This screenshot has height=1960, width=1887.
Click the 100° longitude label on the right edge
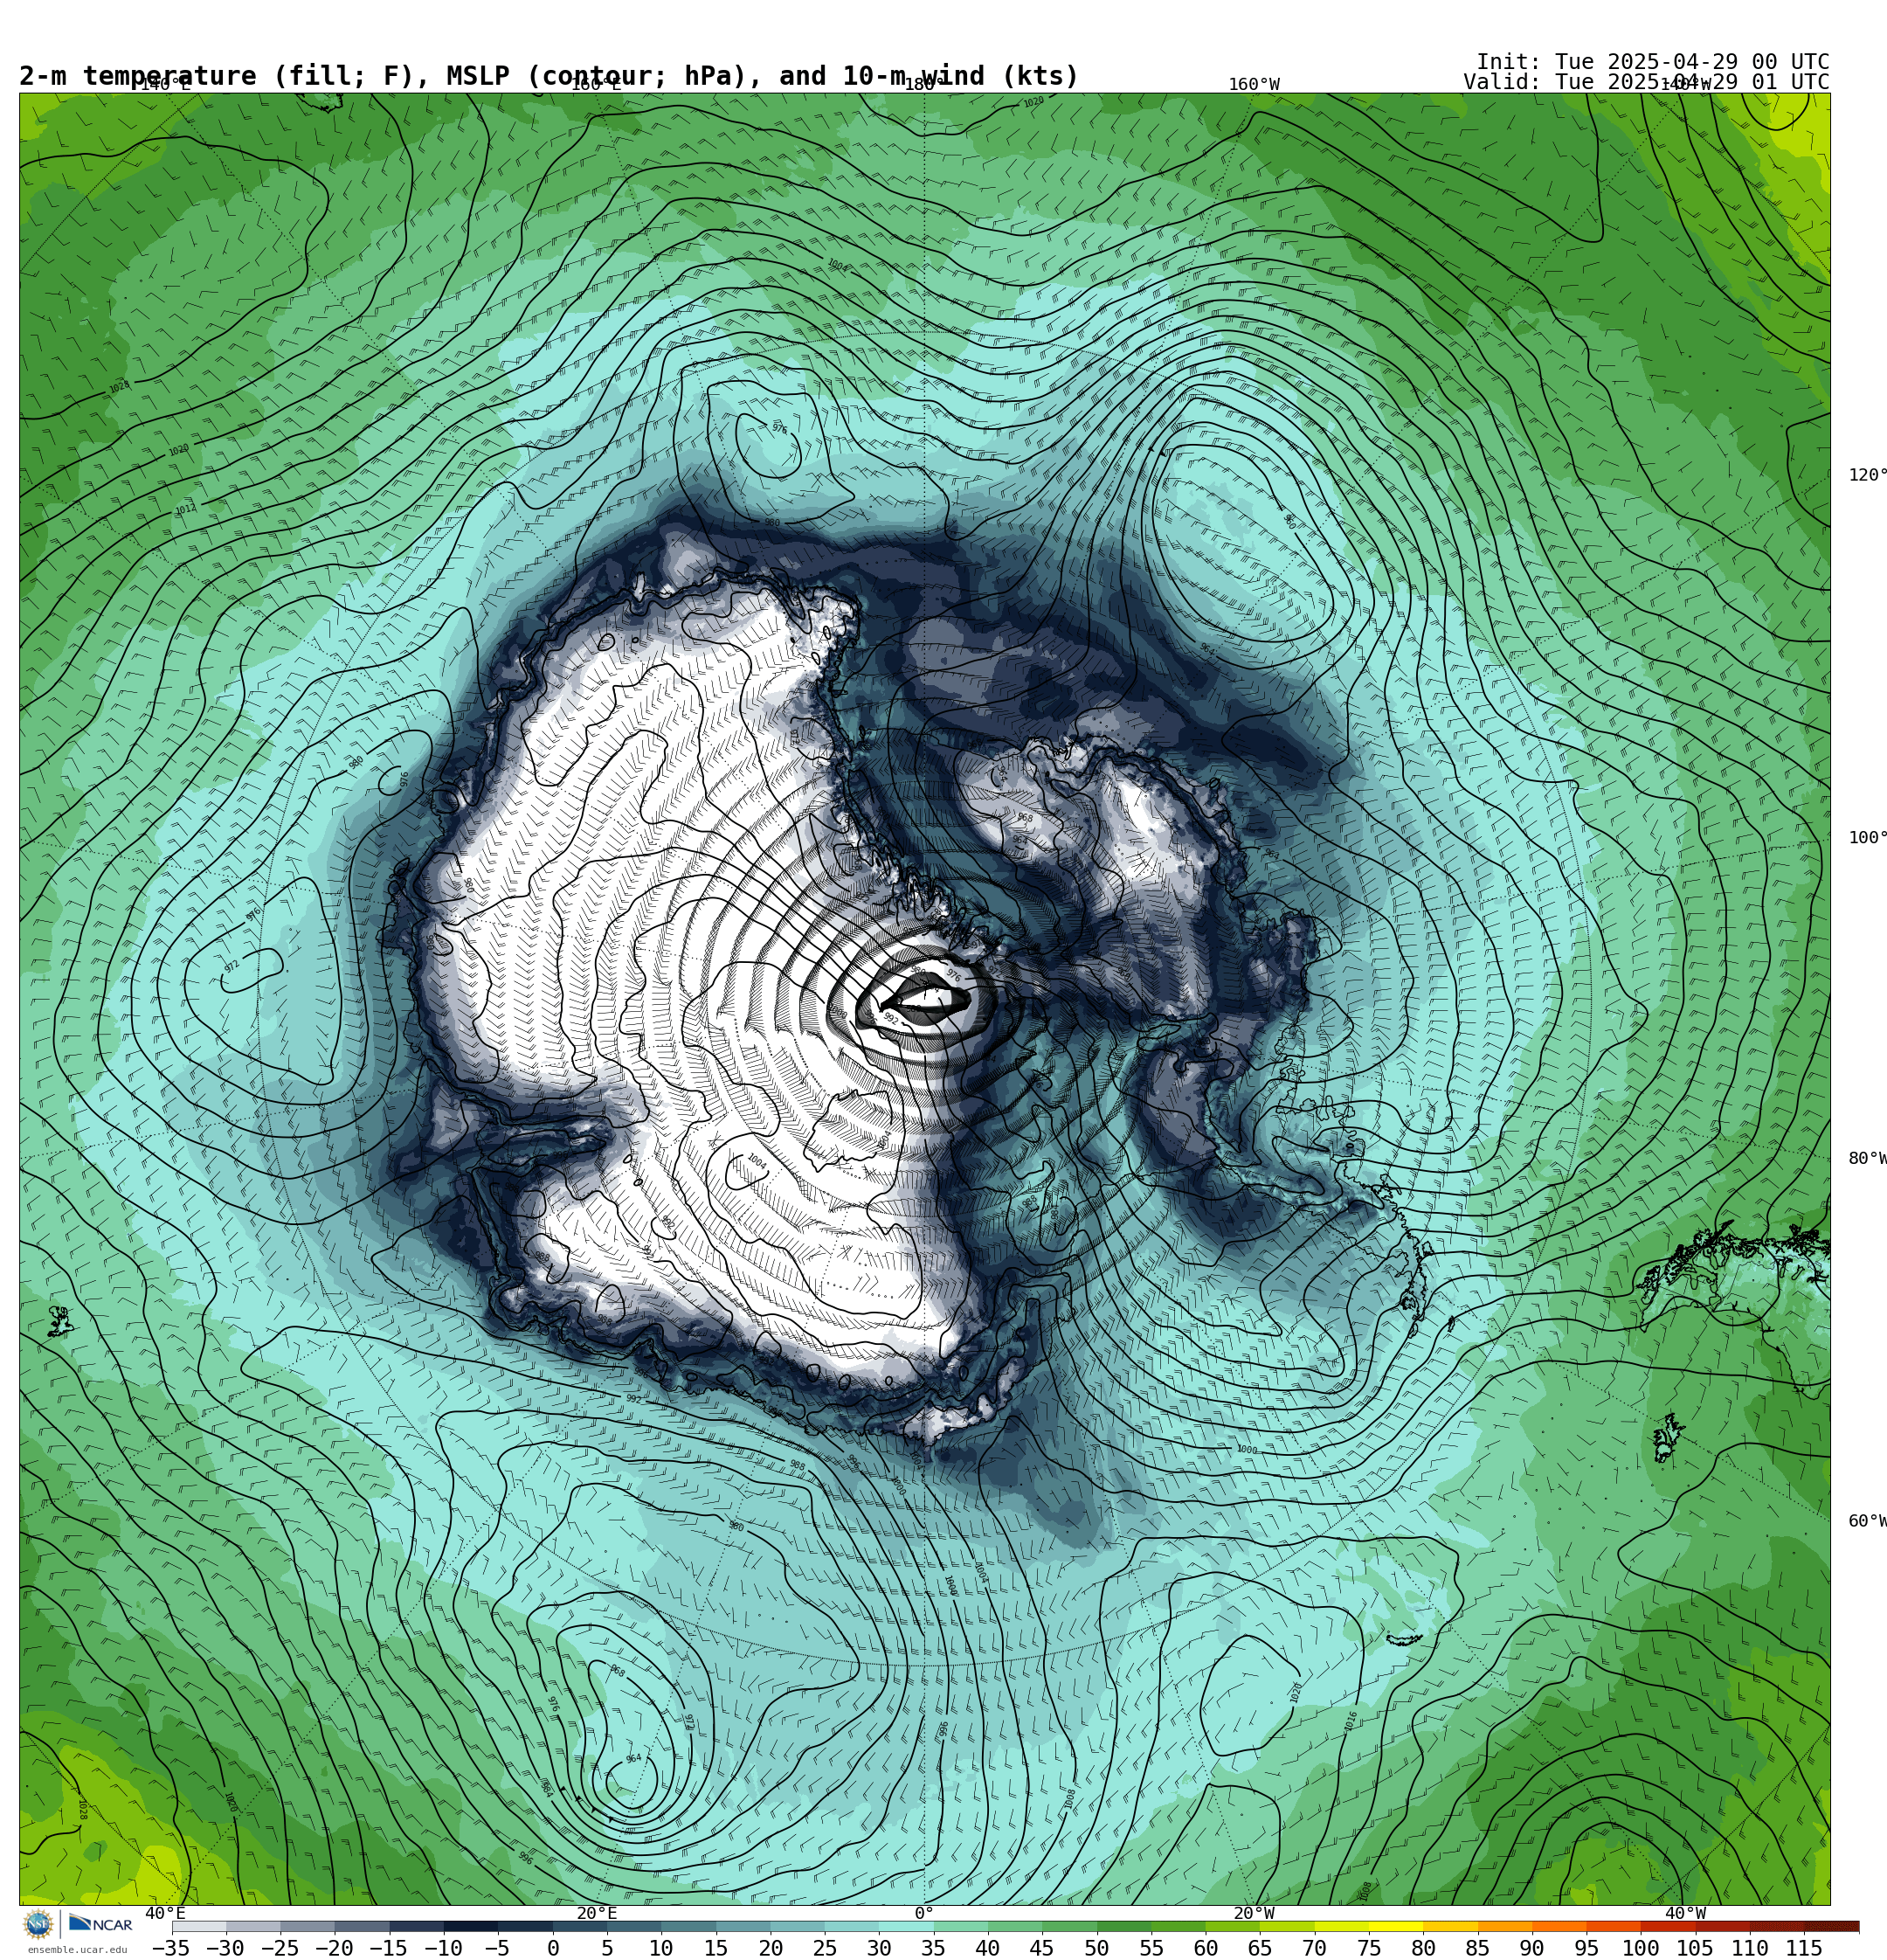[x=1867, y=838]
